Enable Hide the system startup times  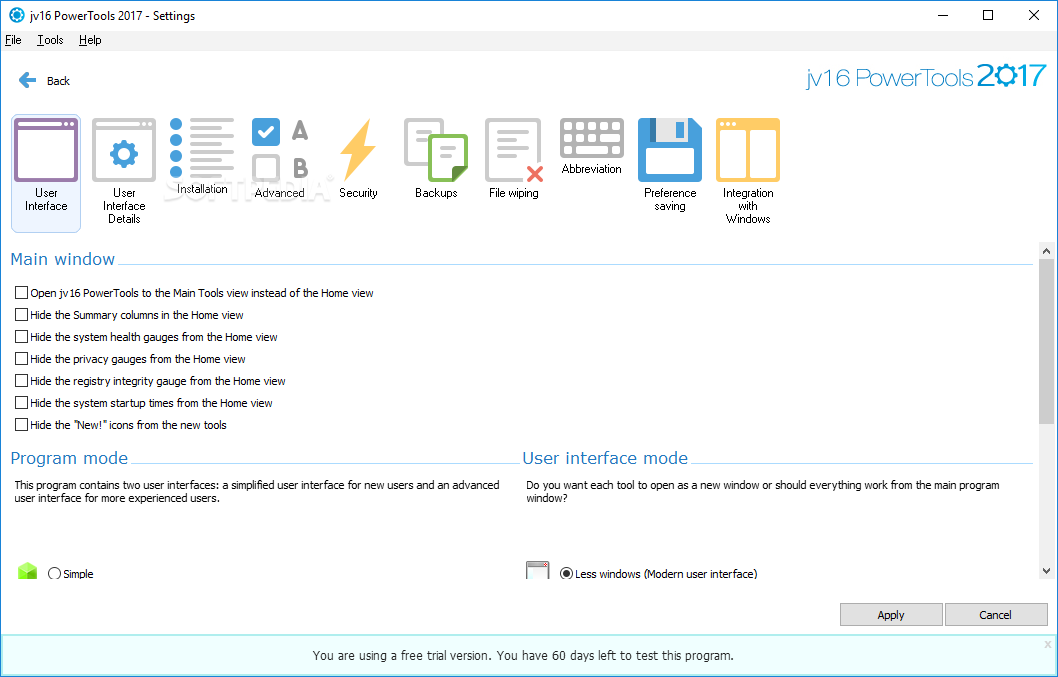tap(22, 402)
